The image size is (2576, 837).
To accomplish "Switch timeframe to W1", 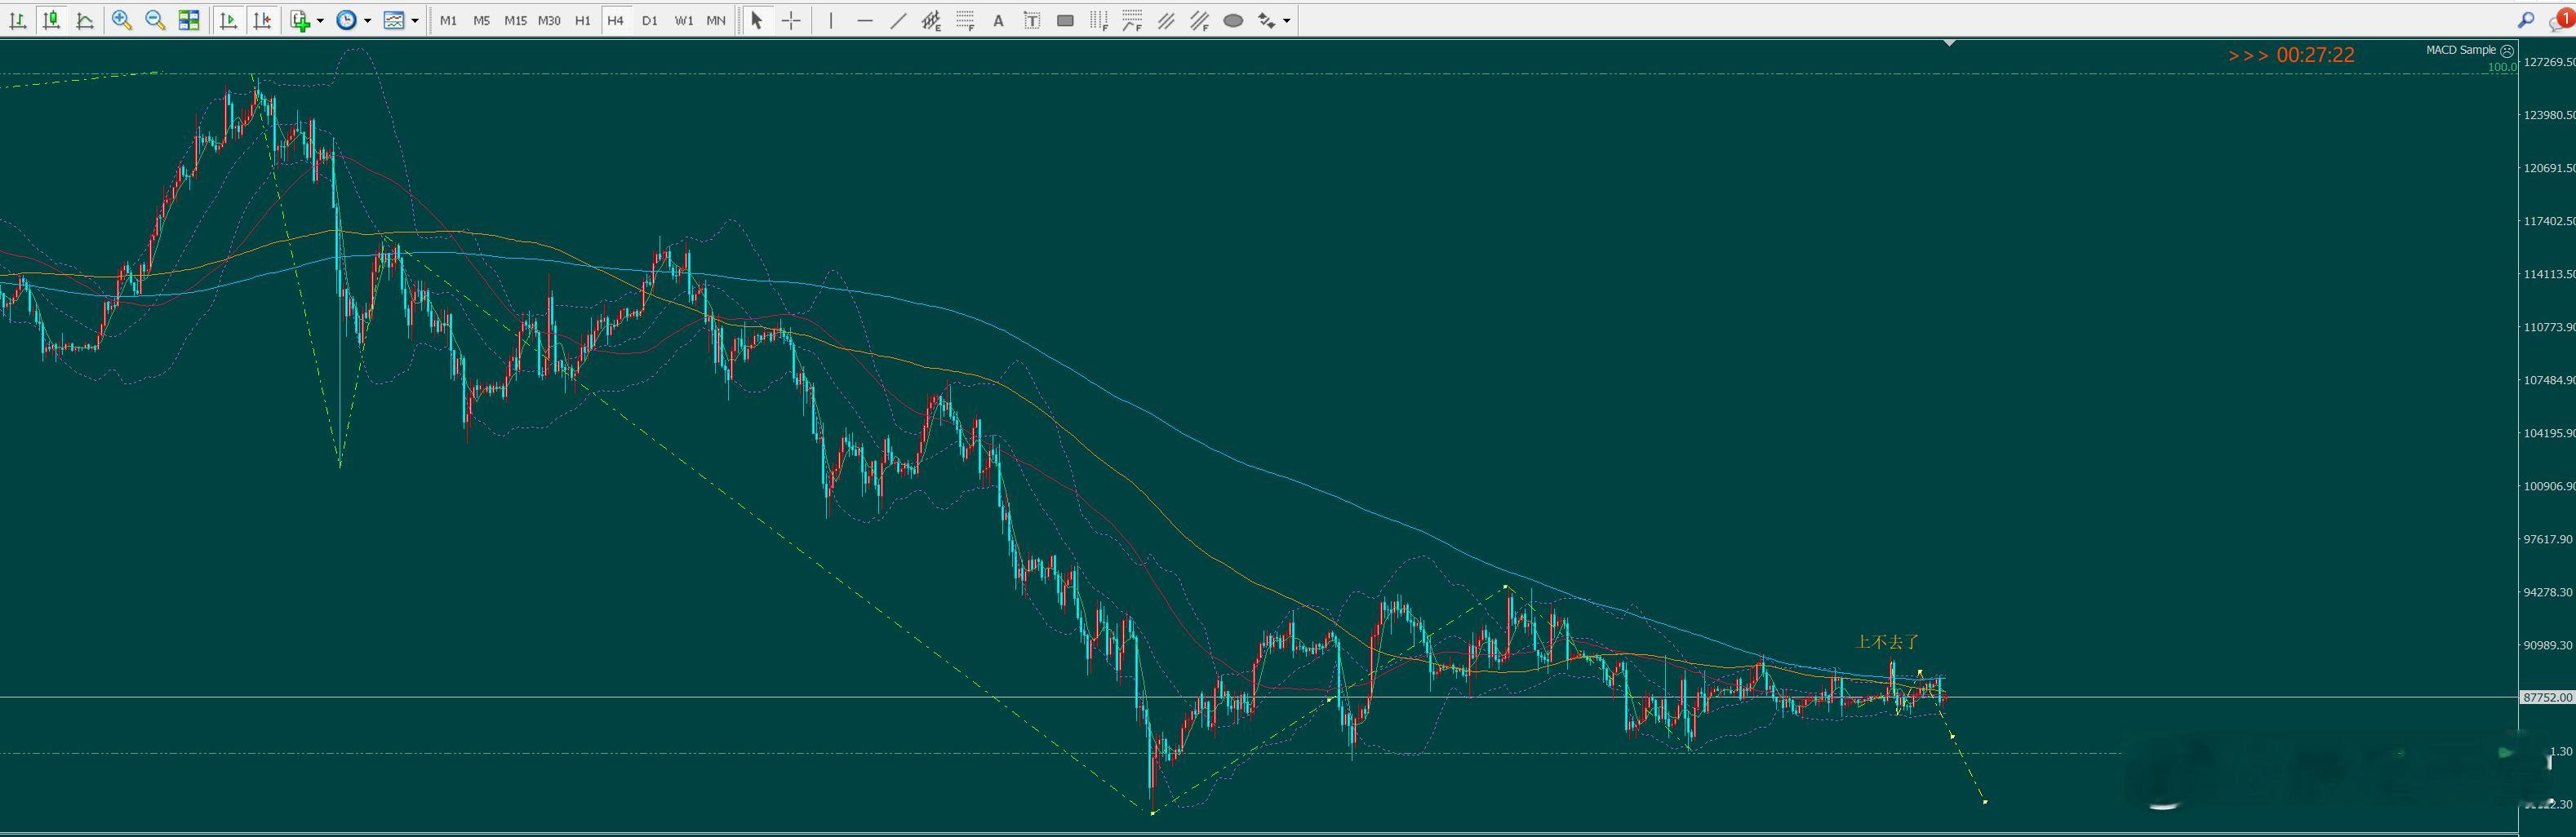I will 684,20.
